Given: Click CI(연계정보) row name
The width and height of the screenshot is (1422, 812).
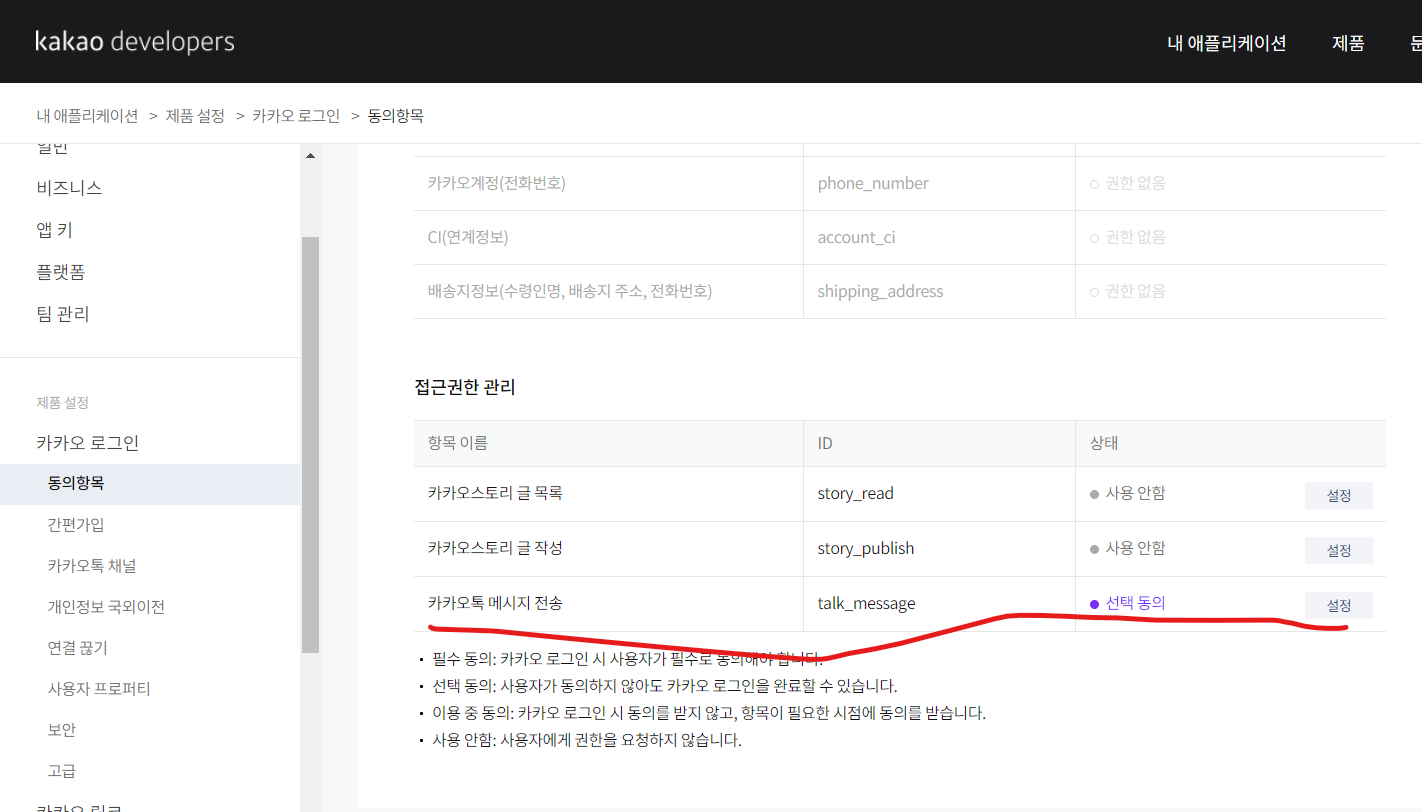Looking at the screenshot, I should pyautogui.click(x=467, y=237).
